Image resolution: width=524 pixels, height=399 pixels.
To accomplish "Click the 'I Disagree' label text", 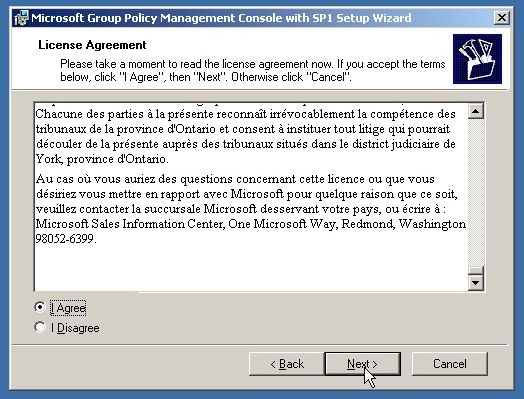I will (75, 328).
